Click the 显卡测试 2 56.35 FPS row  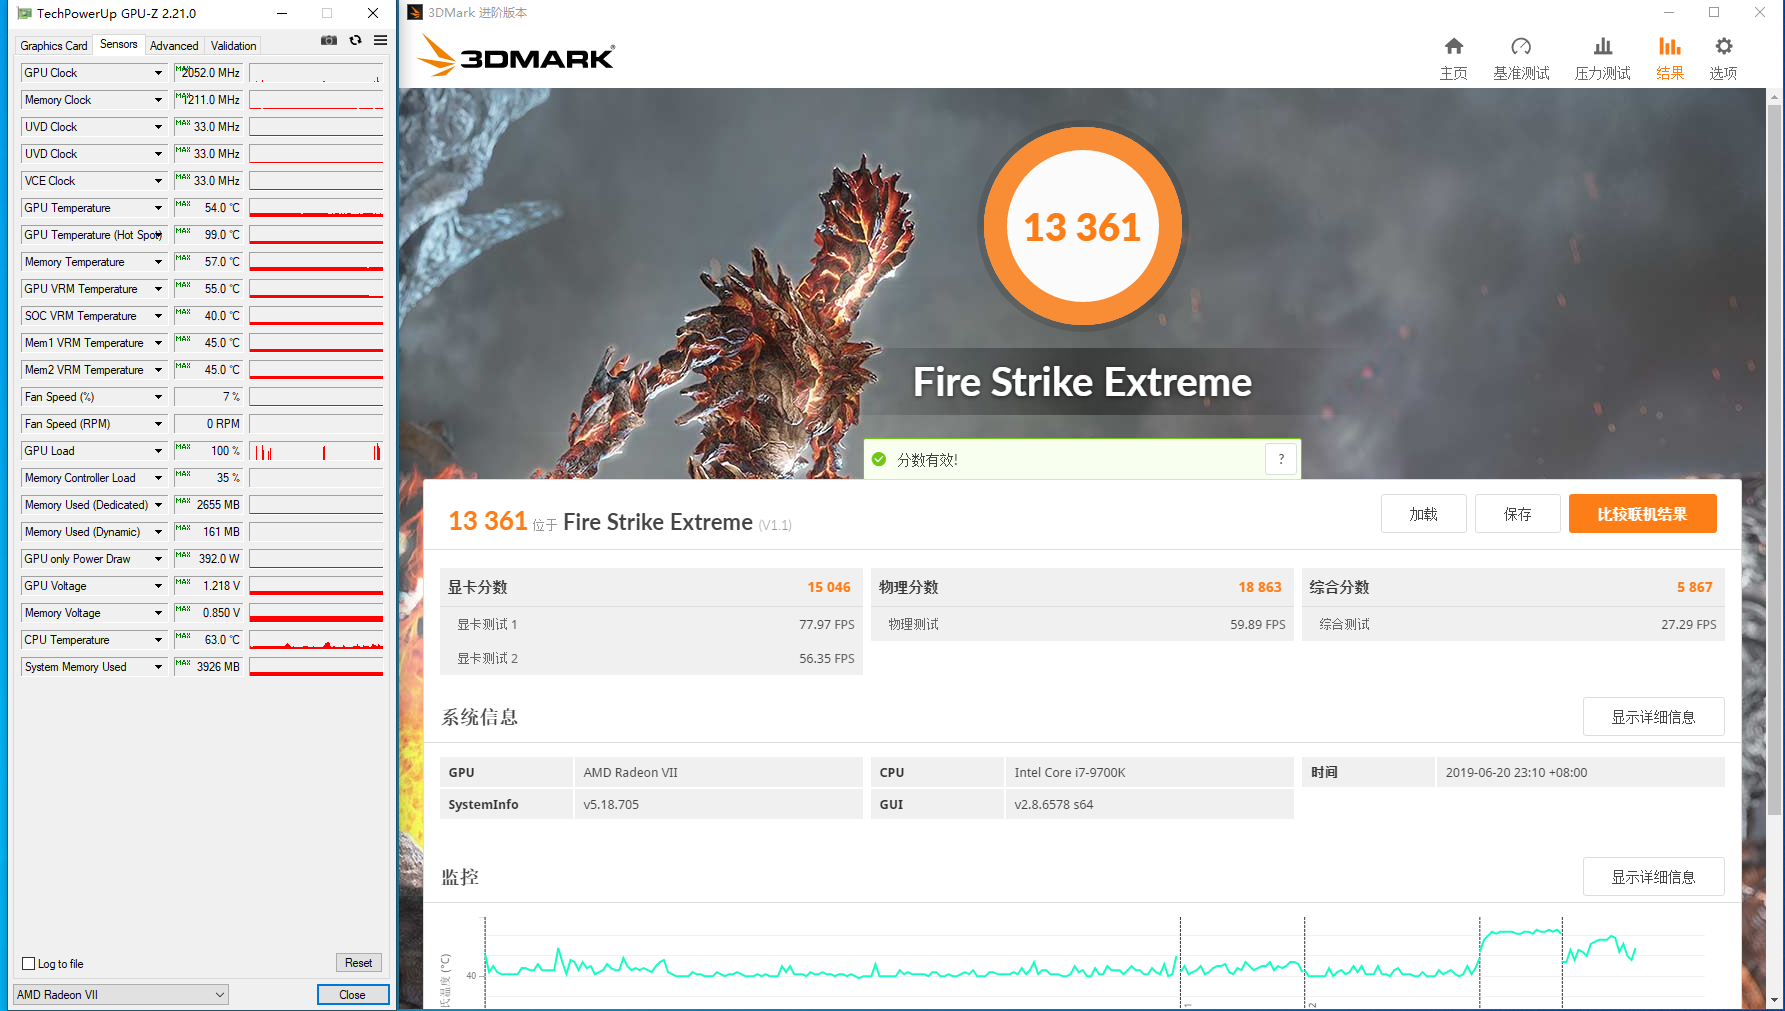(651, 658)
